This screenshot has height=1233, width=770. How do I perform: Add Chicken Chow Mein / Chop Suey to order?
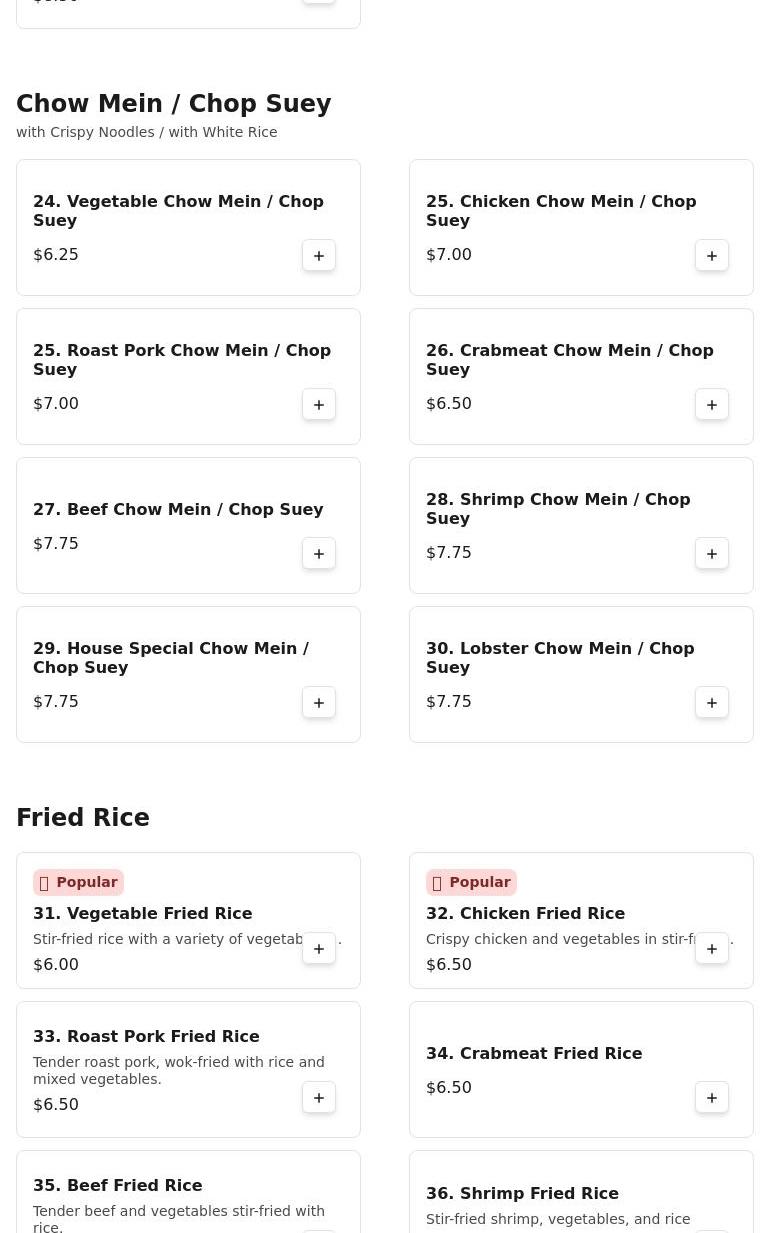(x=712, y=256)
